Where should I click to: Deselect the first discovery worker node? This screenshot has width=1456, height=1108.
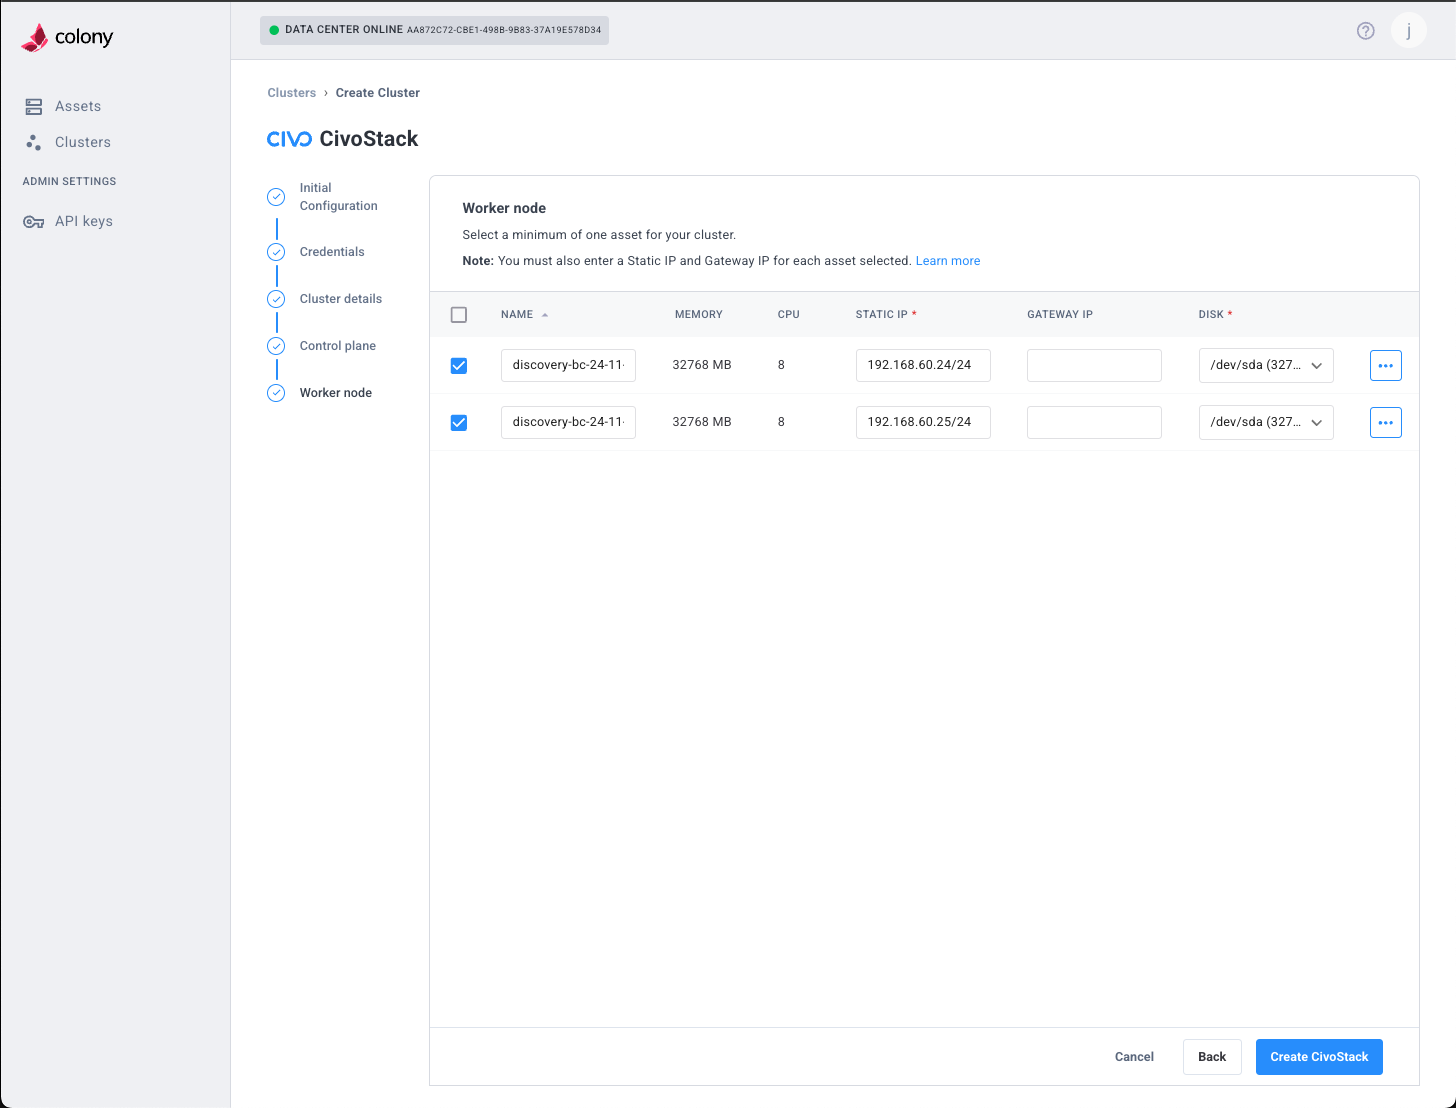[x=458, y=365]
